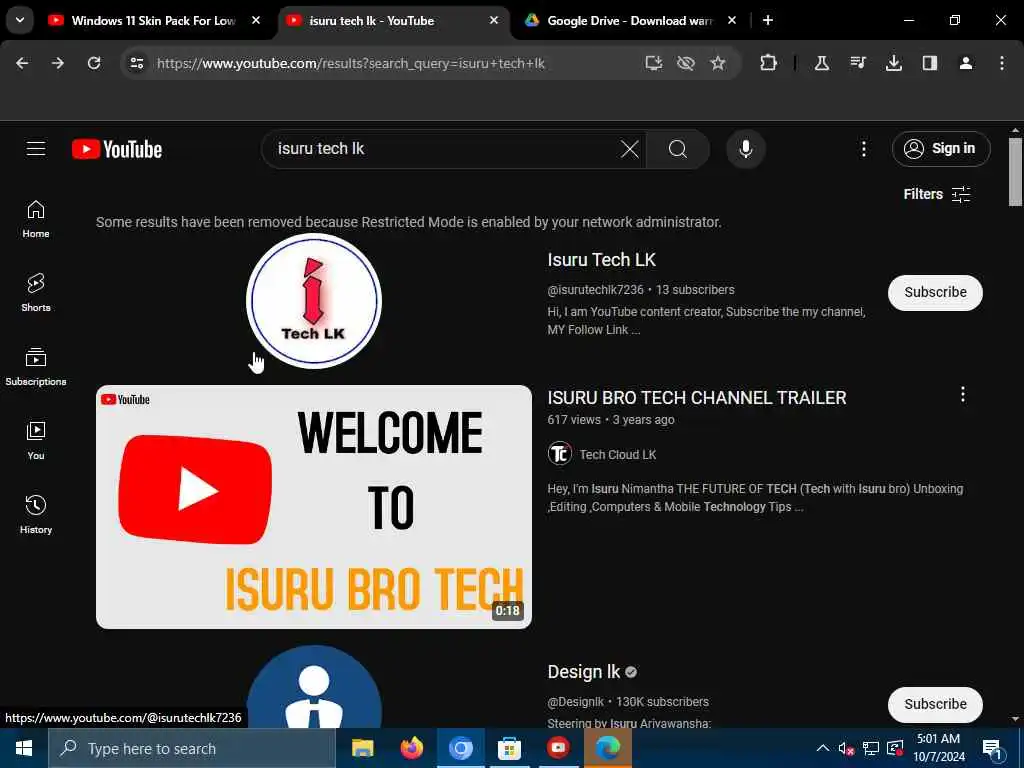The image size is (1024, 768).
Task: Open the YouTube guide hamburger menu
Action: (x=36, y=149)
